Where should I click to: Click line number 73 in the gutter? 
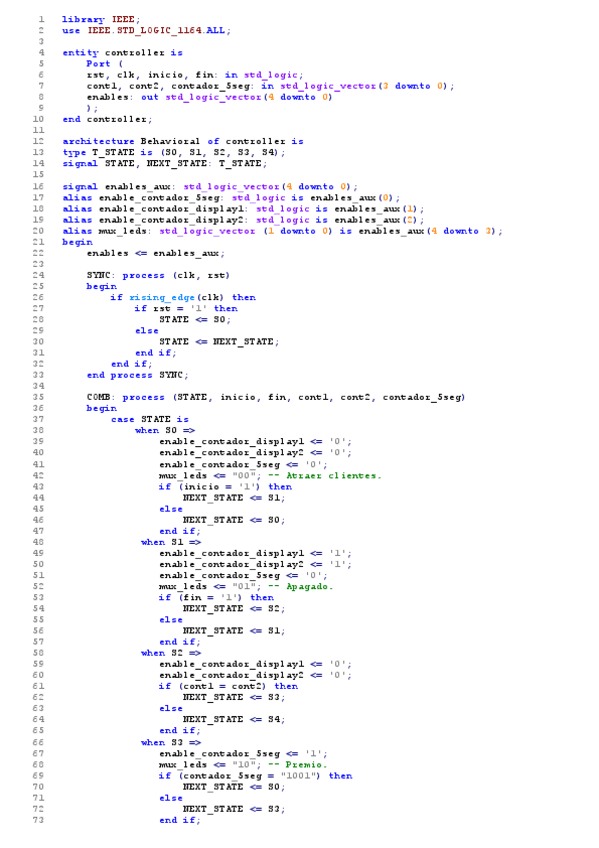[x=38, y=820]
